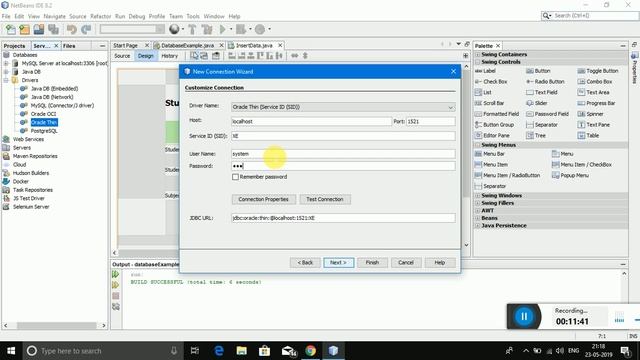Expand Java Persistence palette section
The width and height of the screenshot is (640, 360).
point(478,225)
